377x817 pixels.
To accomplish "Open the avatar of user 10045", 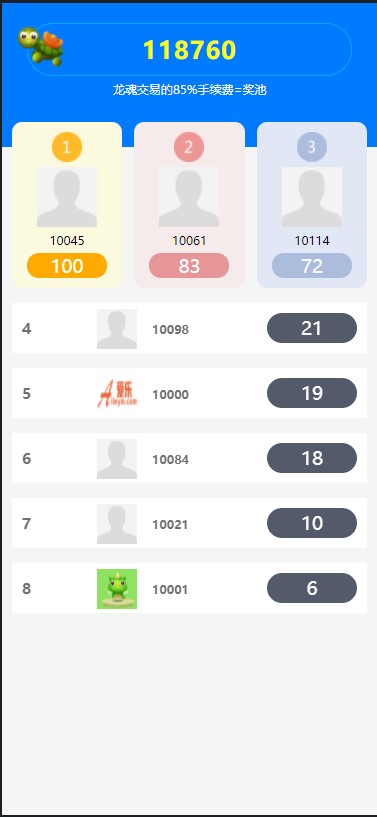I will point(67,197).
